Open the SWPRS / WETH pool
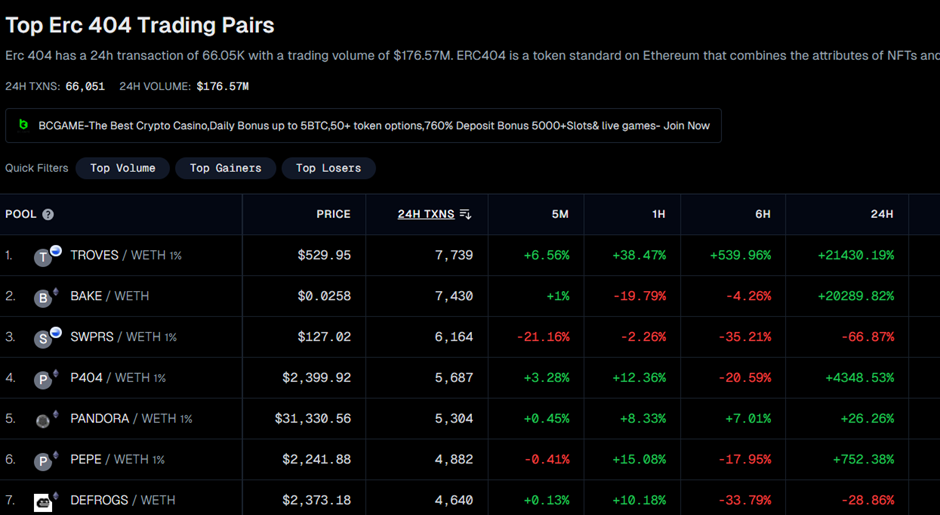Viewport: 940px width, 515px height. [x=123, y=337]
